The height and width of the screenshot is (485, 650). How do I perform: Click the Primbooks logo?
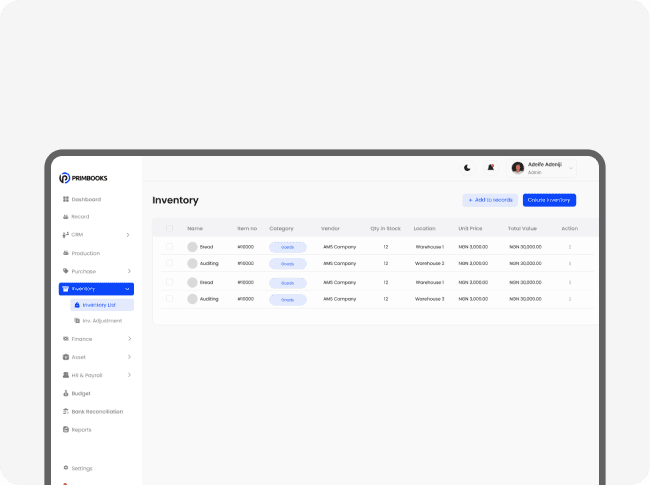point(83,178)
